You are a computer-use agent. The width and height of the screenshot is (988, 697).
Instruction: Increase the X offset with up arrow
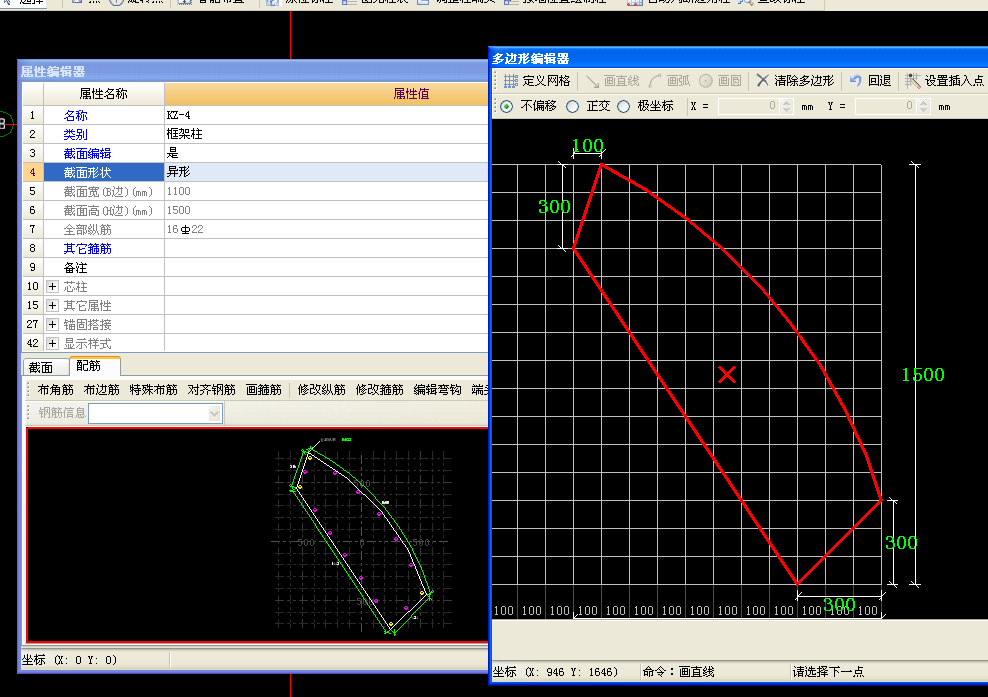(786, 103)
